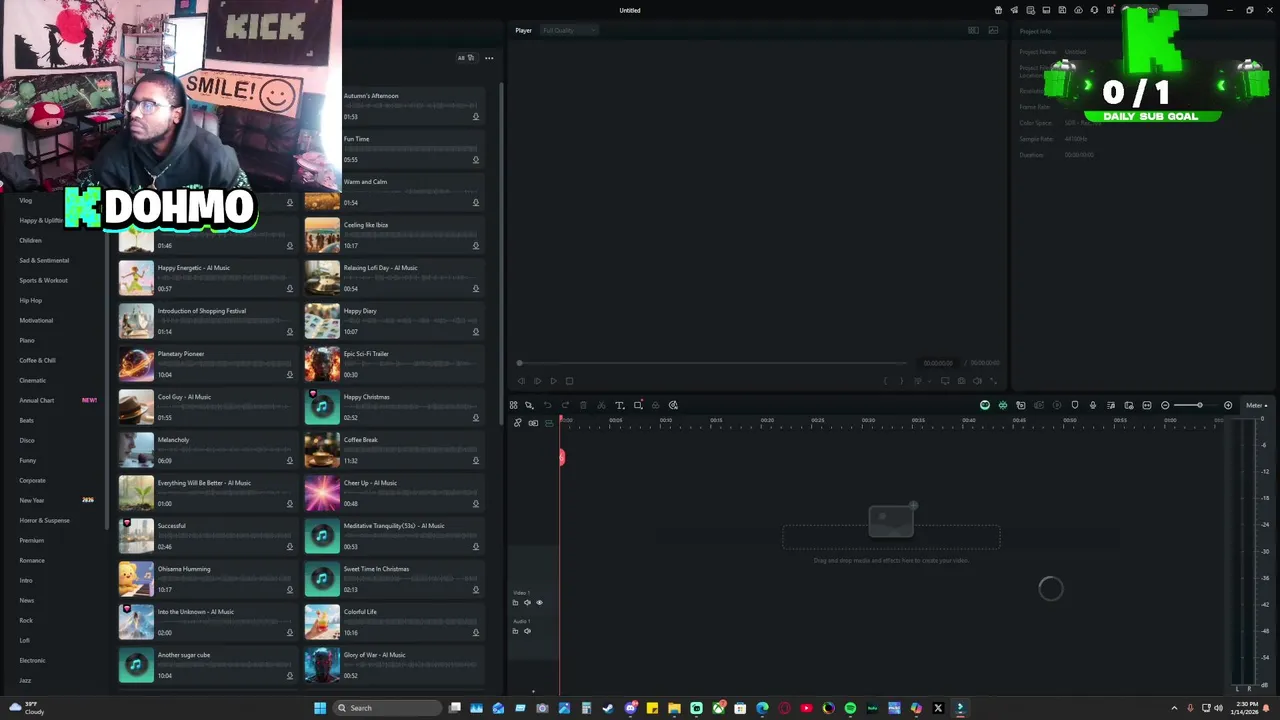Select the Happy Christmas track thumbnail
Image resolution: width=1280 pixels, height=720 pixels.
[x=322, y=407]
